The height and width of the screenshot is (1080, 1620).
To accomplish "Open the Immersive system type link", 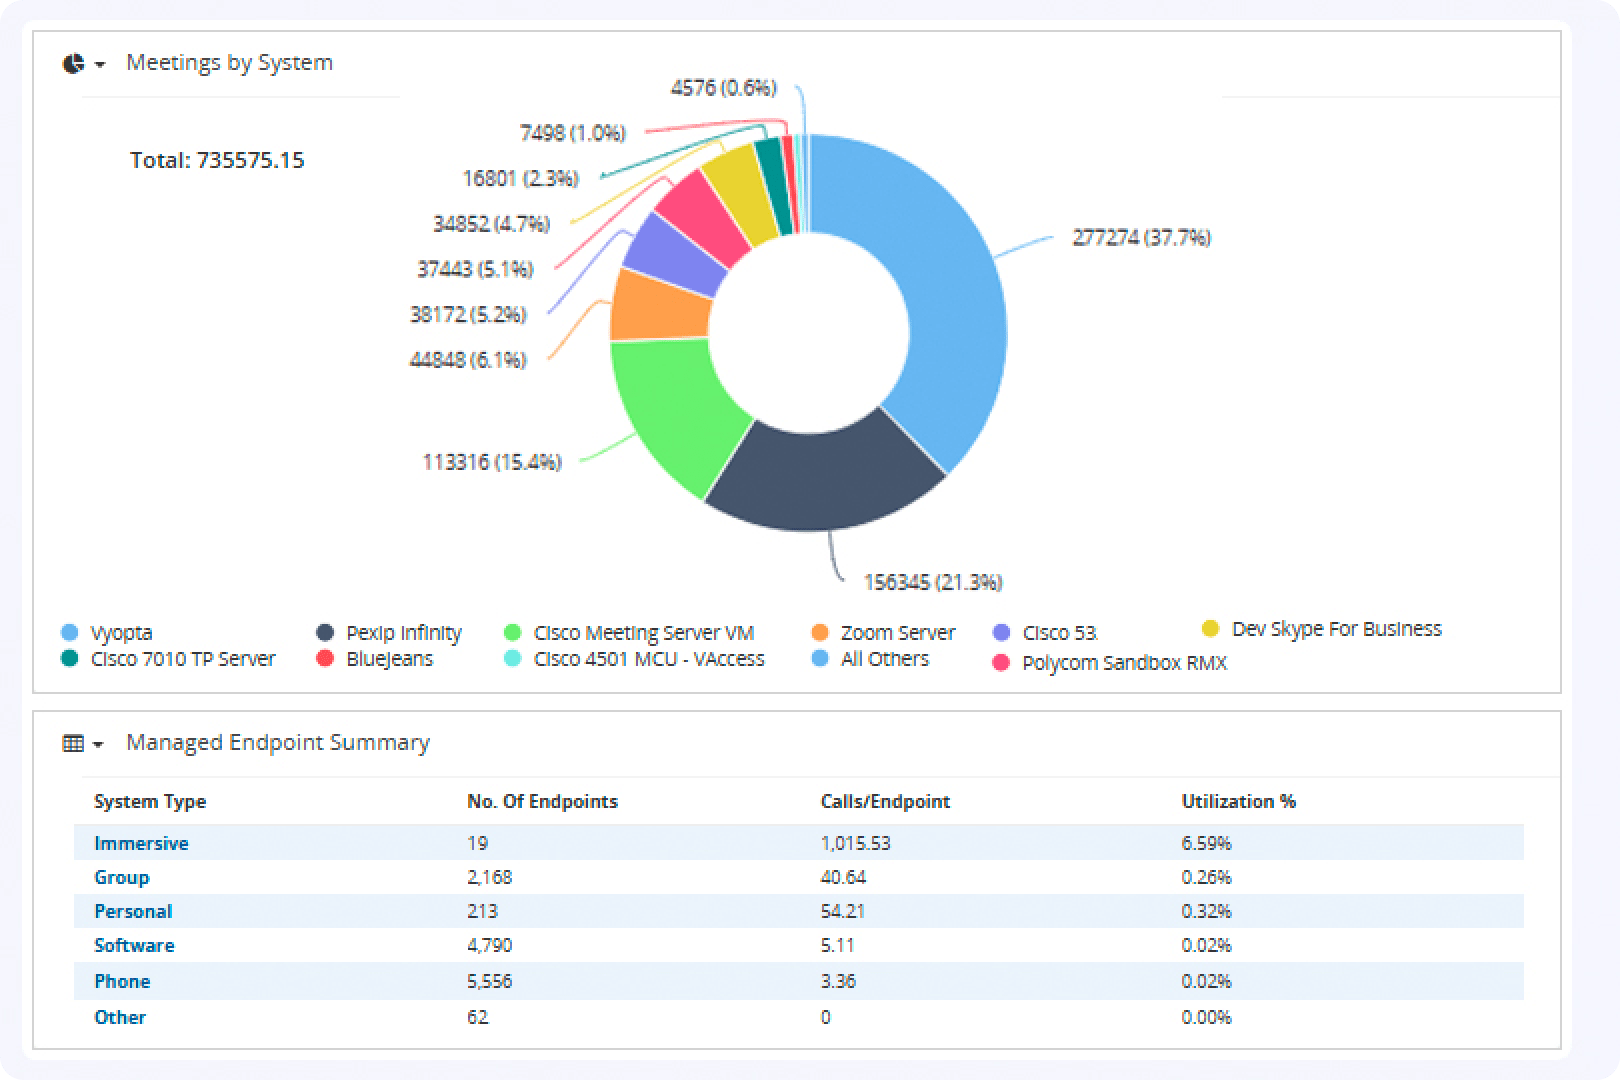I will [141, 843].
